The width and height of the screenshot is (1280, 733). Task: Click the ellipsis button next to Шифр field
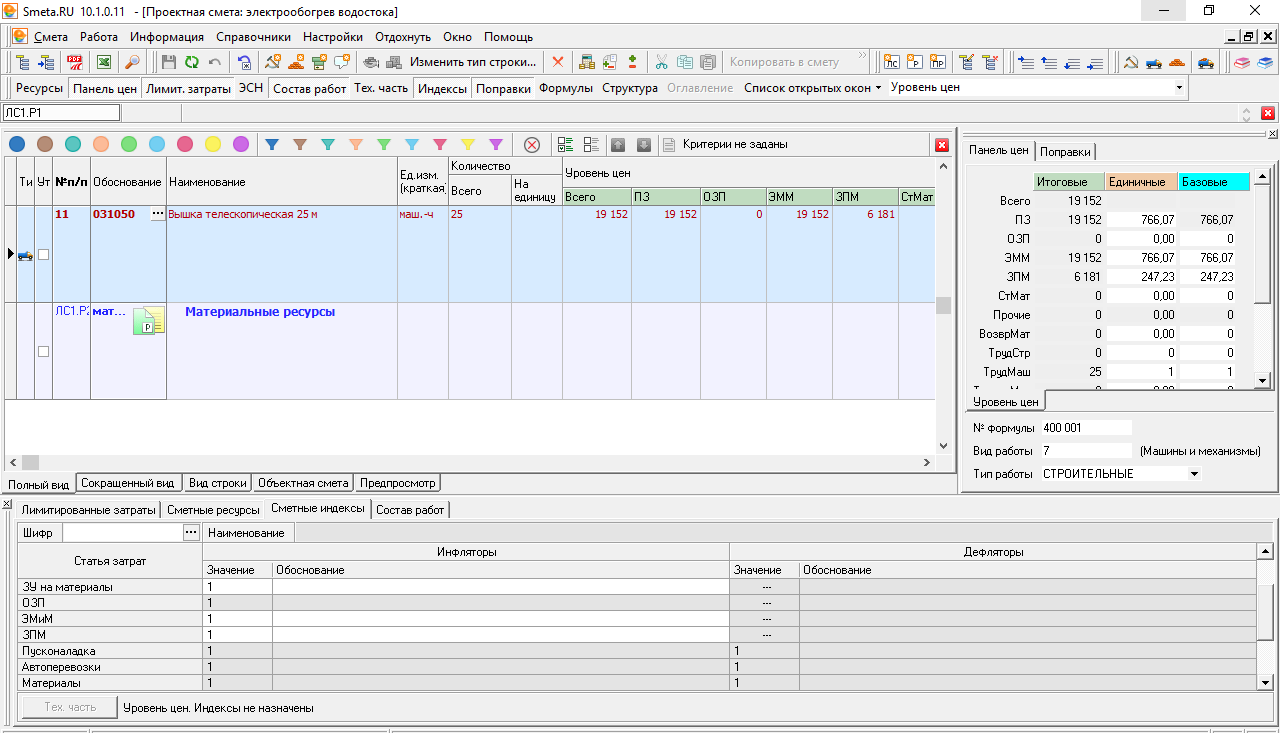click(191, 533)
